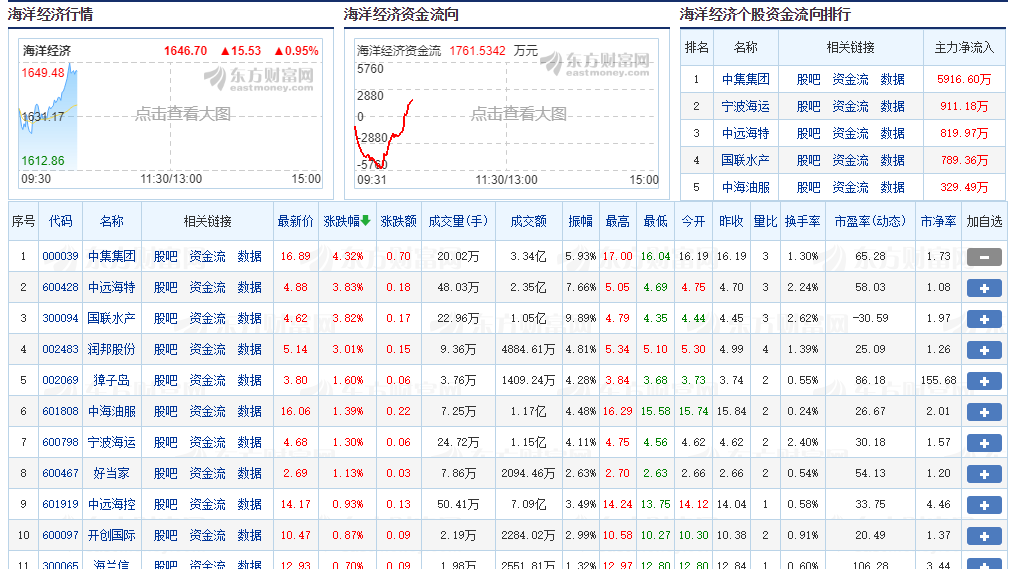This screenshot has height=569, width=1009.
Task: Add 开创国际 to watchlist with plus button
Action: [x=984, y=536]
